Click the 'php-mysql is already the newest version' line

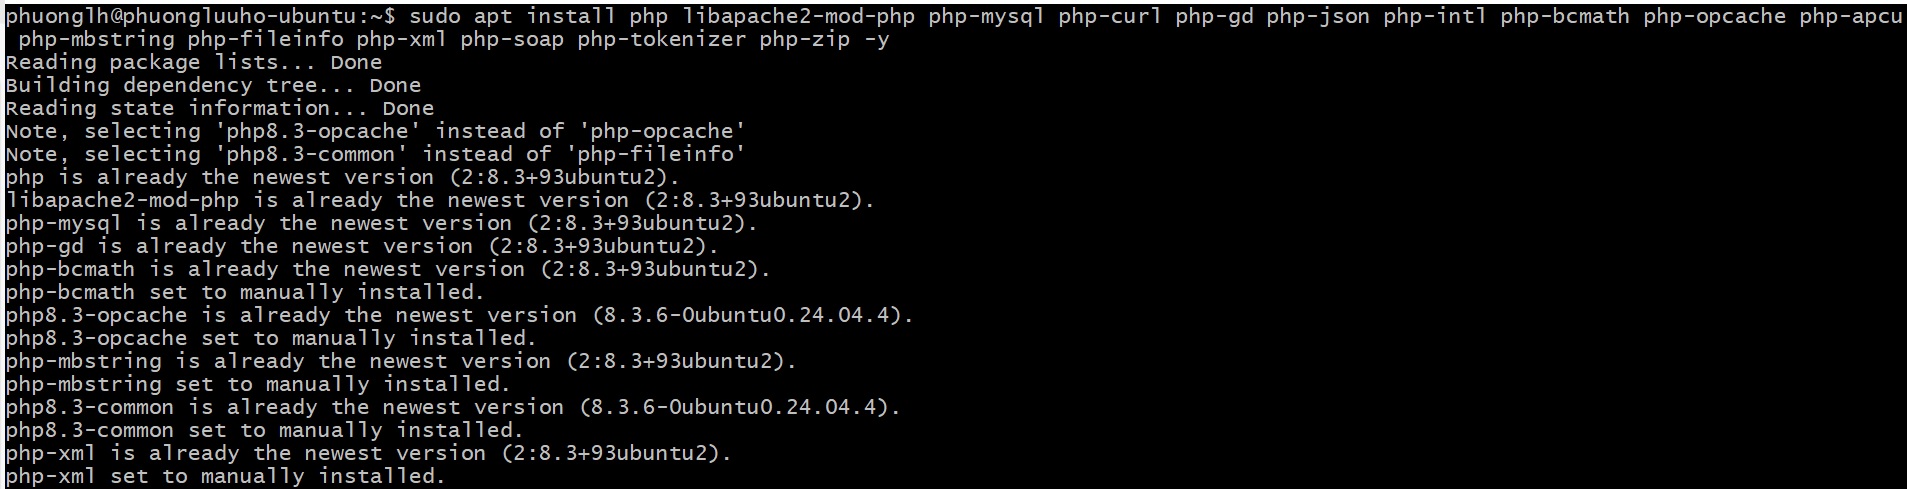point(382,223)
